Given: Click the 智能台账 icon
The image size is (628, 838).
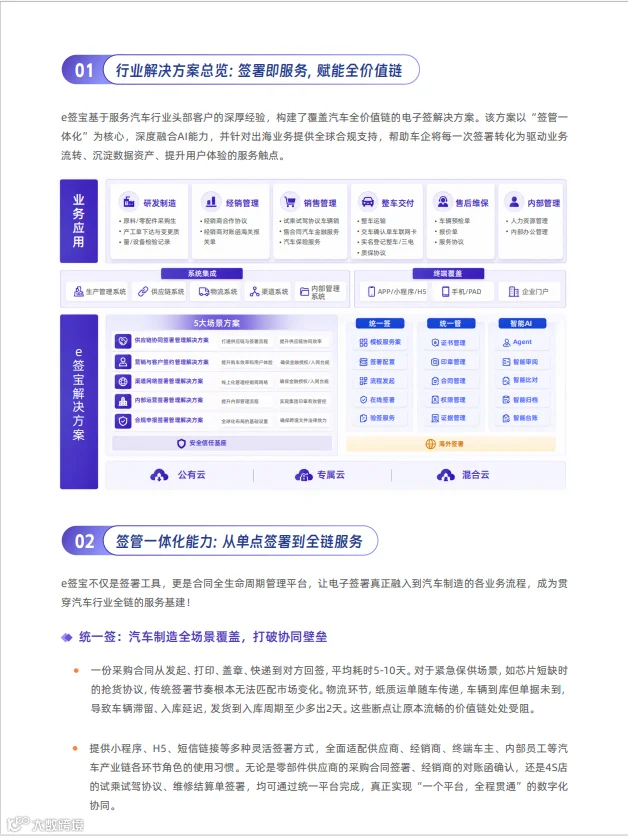Looking at the screenshot, I should (506, 418).
